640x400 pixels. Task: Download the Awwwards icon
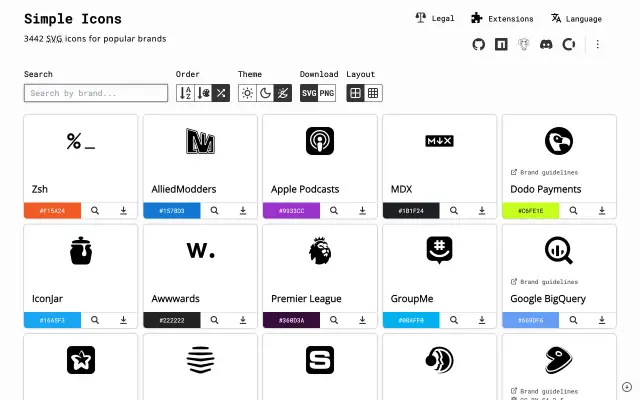tap(243, 320)
